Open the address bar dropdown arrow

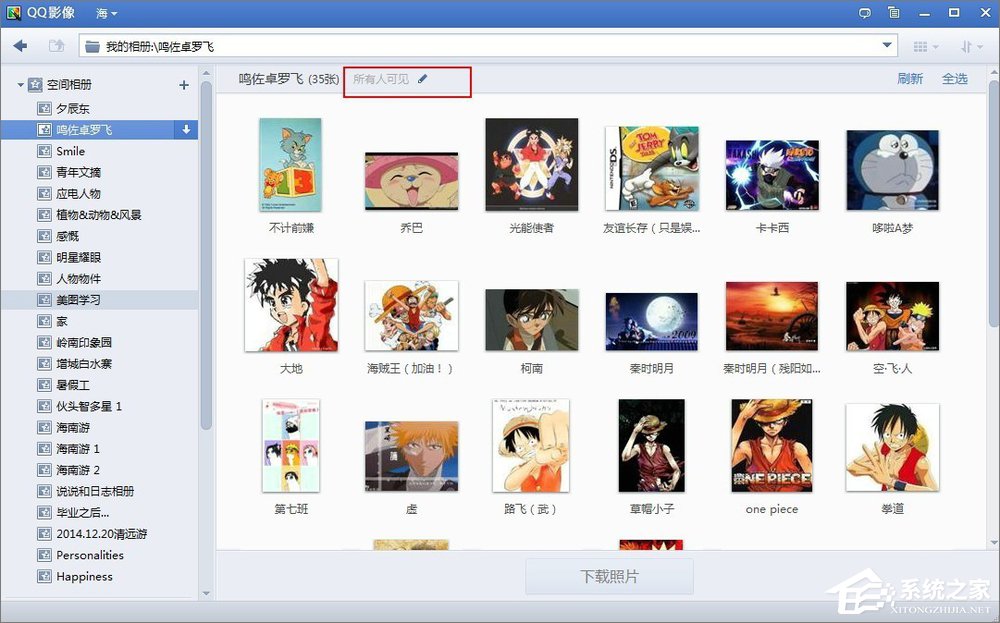pyautogui.click(x=885, y=45)
